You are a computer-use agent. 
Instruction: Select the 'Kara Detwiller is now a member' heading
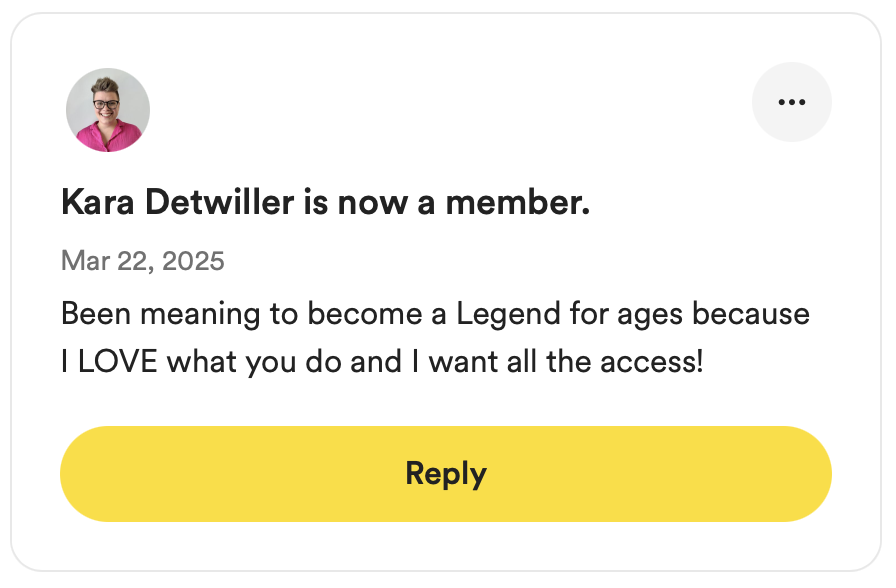click(x=326, y=202)
